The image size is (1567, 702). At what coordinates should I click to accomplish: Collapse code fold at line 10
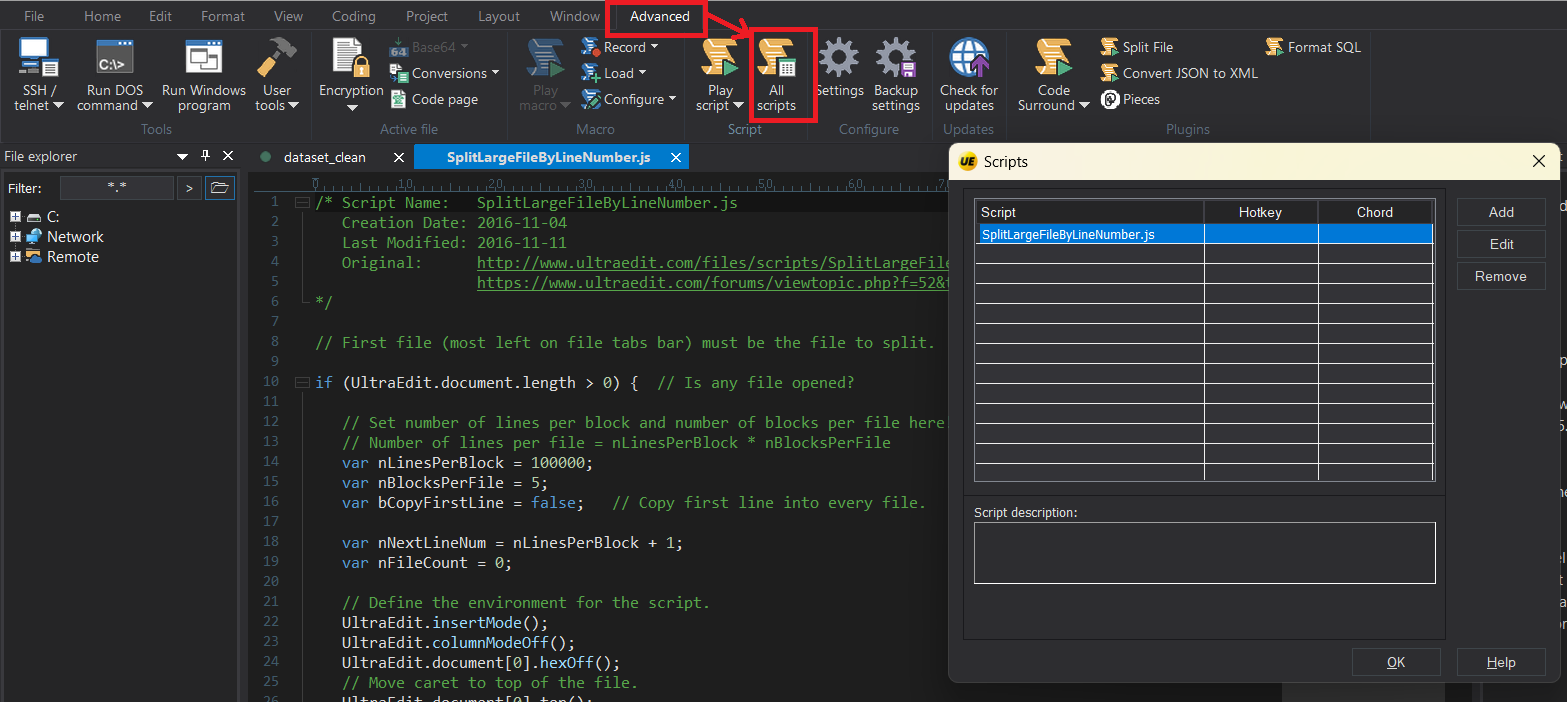(301, 383)
